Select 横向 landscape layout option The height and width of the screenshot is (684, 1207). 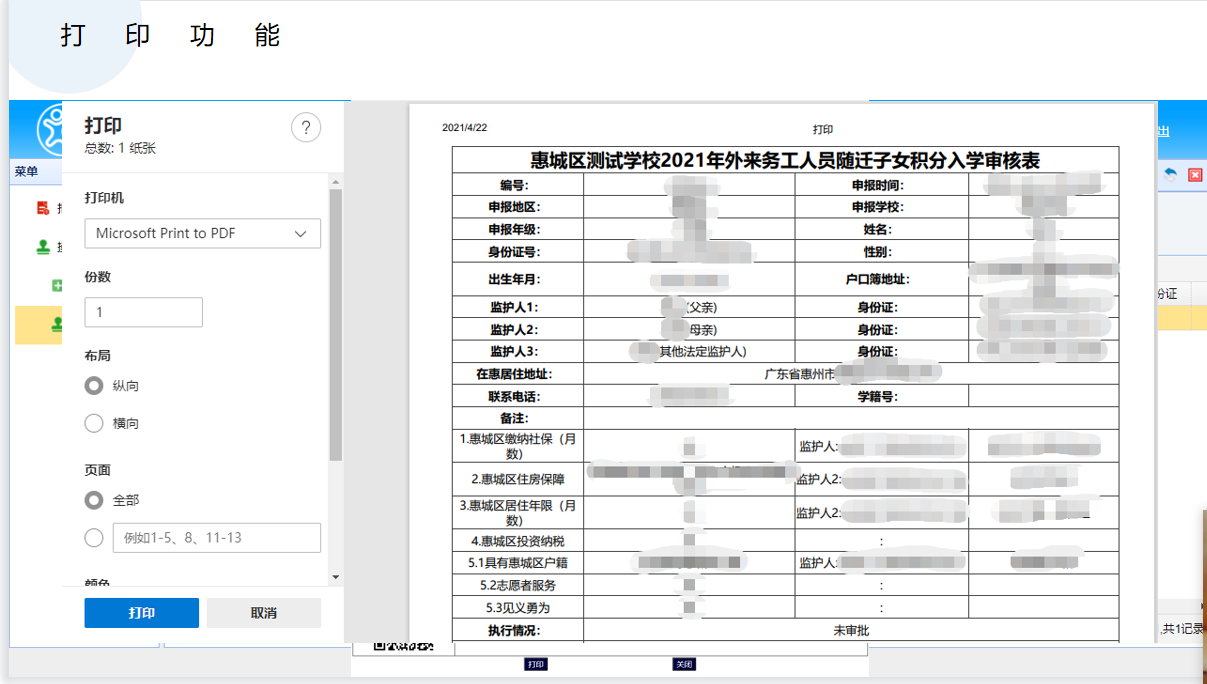click(x=94, y=424)
